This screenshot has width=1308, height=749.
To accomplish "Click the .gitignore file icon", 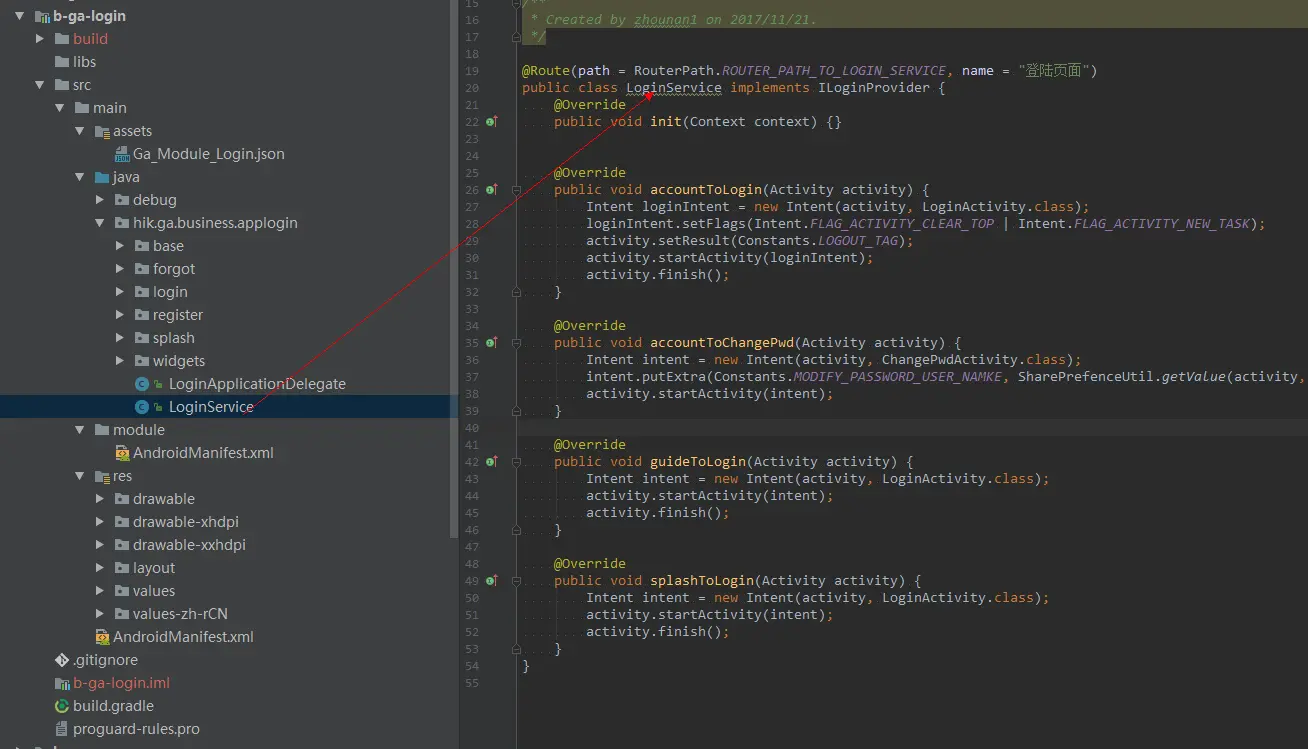I will click(x=61, y=660).
